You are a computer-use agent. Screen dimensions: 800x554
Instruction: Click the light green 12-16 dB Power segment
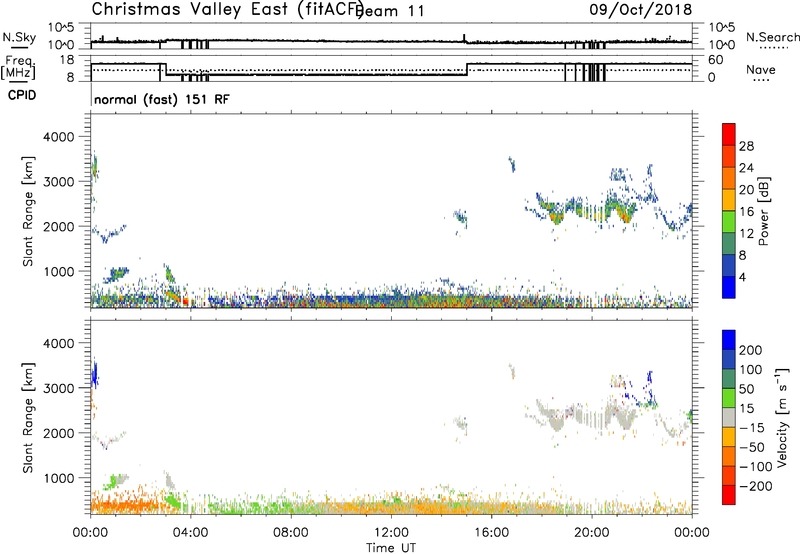pos(729,222)
